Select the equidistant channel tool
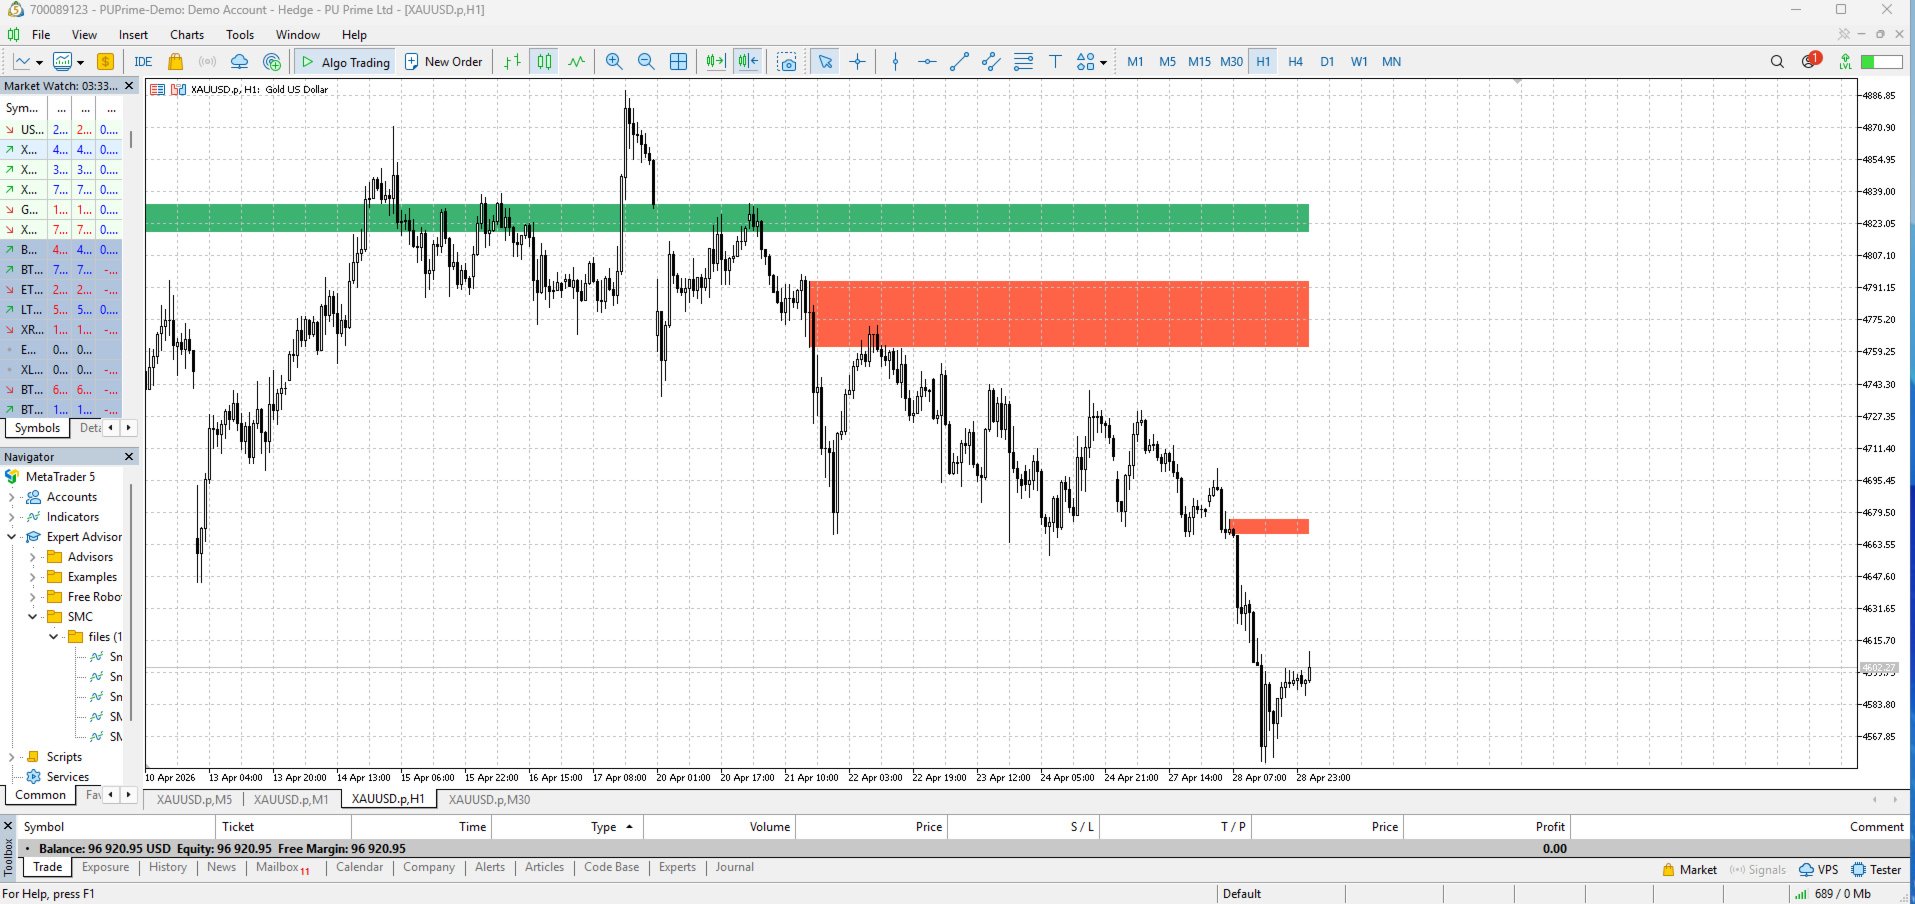Viewport: 1915px width, 904px height. (x=991, y=62)
